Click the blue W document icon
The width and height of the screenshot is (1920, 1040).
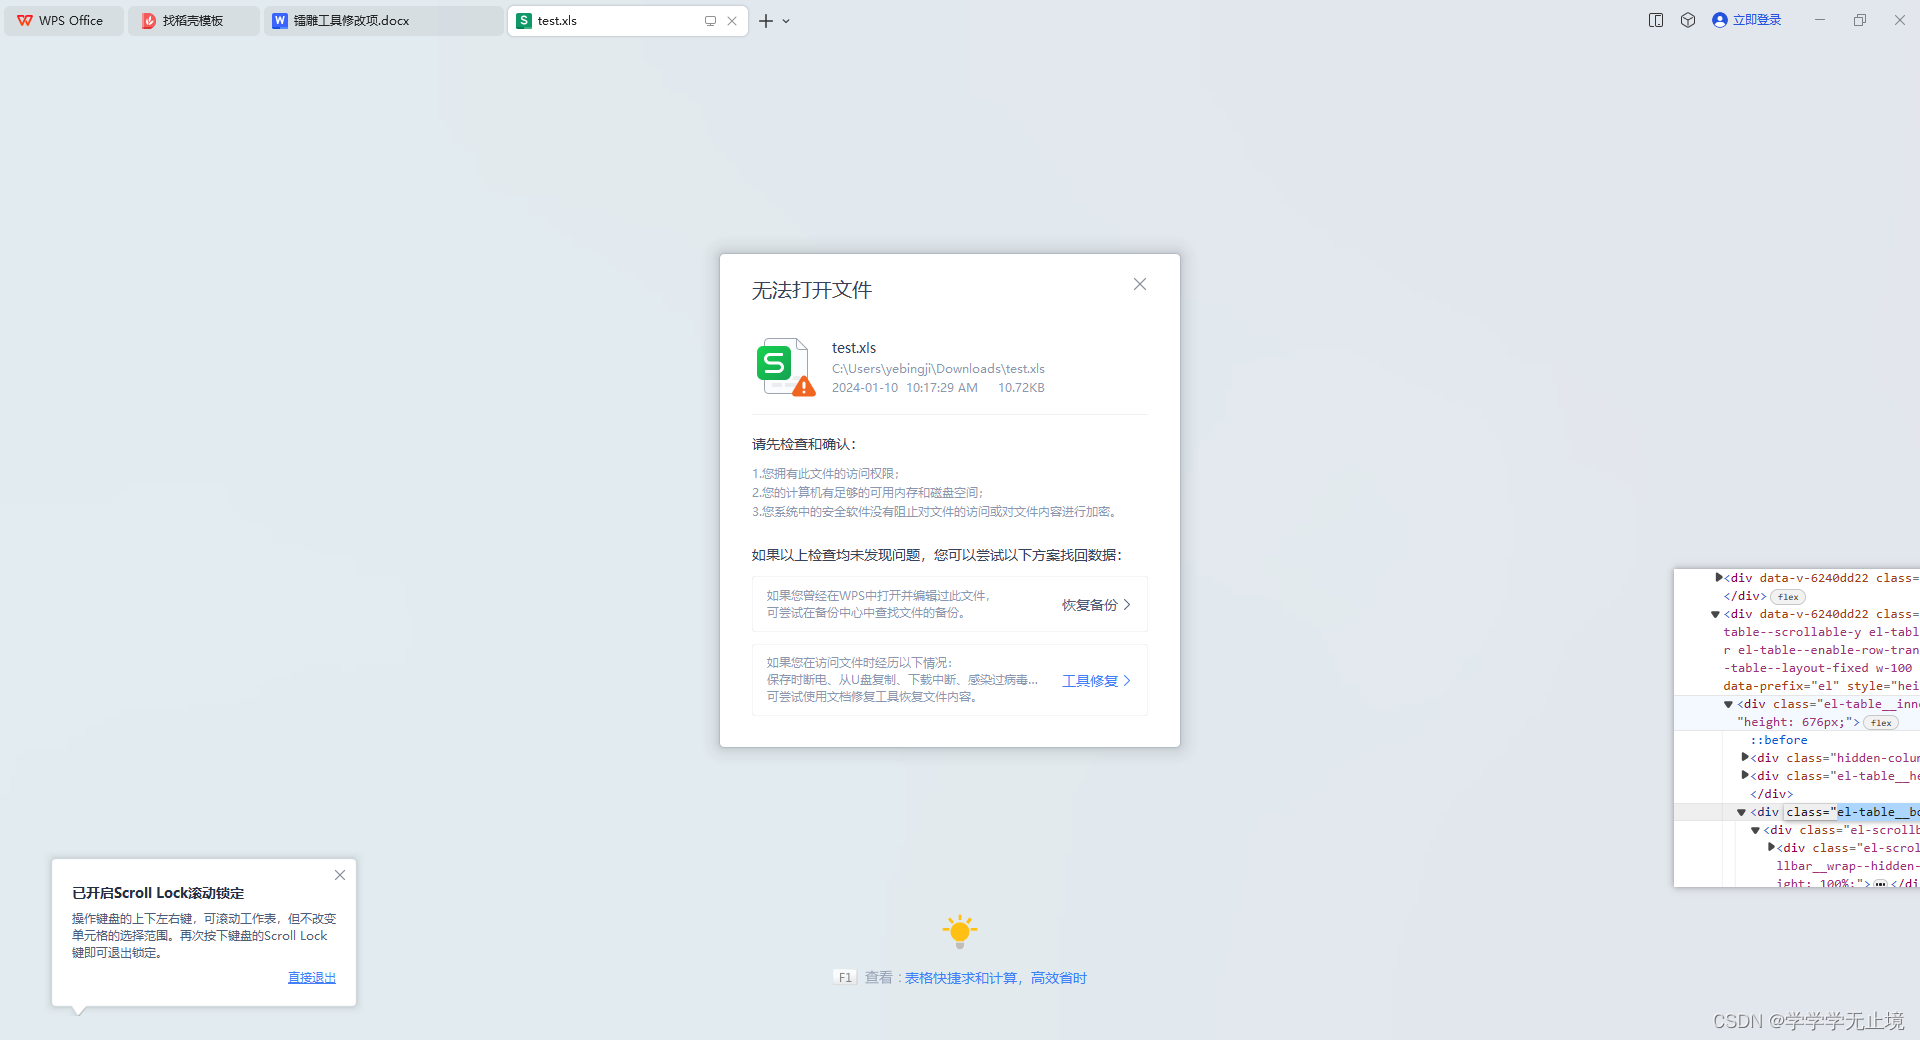(x=280, y=21)
